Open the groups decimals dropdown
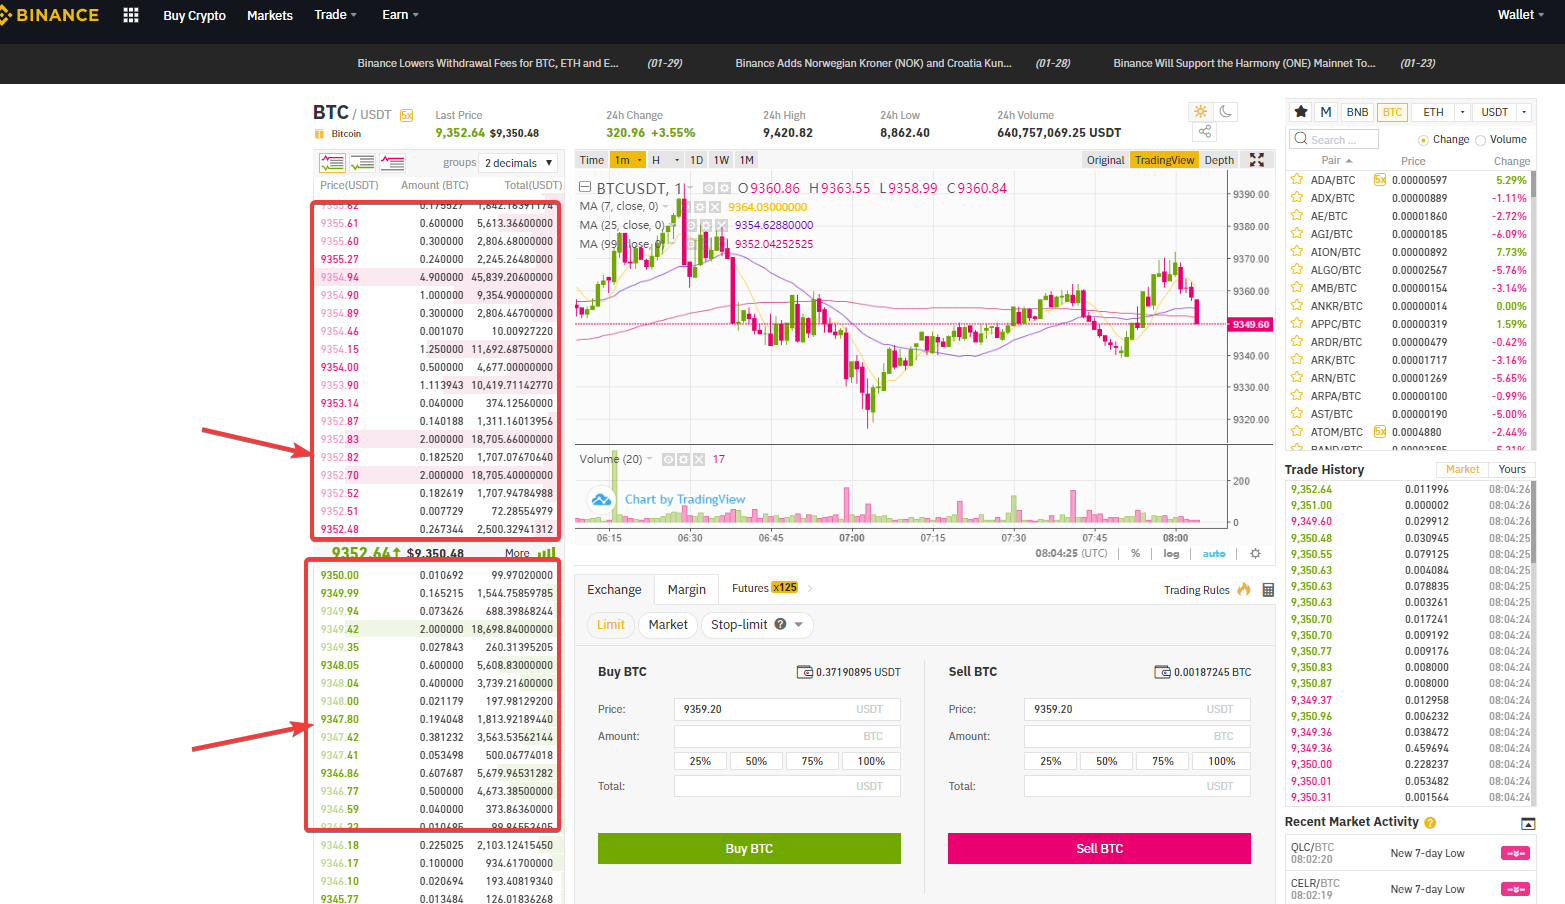The width and height of the screenshot is (1565, 904). pyautogui.click(x=517, y=162)
